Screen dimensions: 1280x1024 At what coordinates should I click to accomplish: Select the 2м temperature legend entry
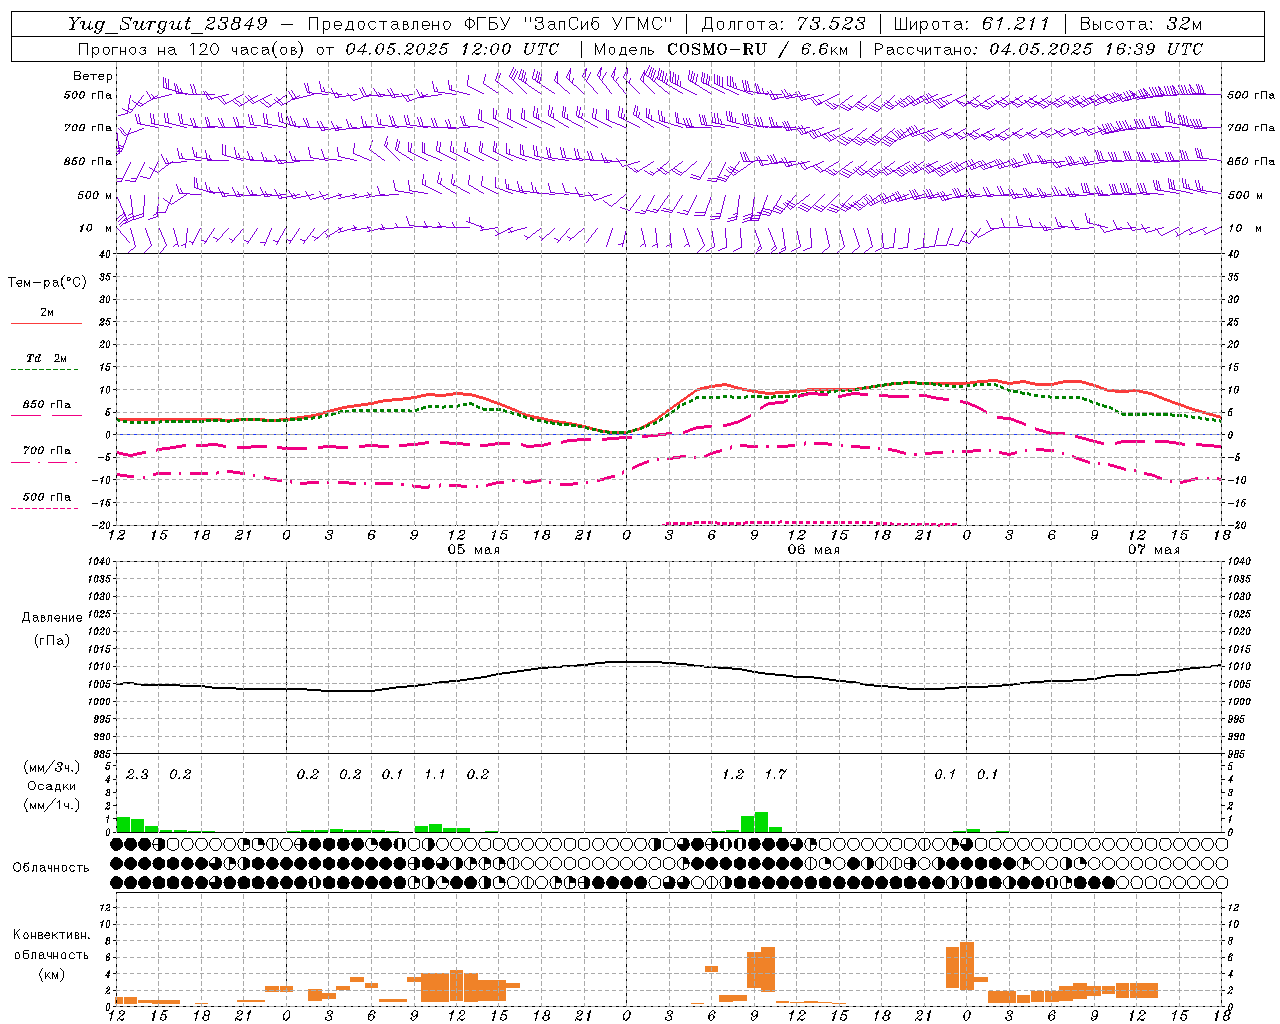pyautogui.click(x=47, y=312)
